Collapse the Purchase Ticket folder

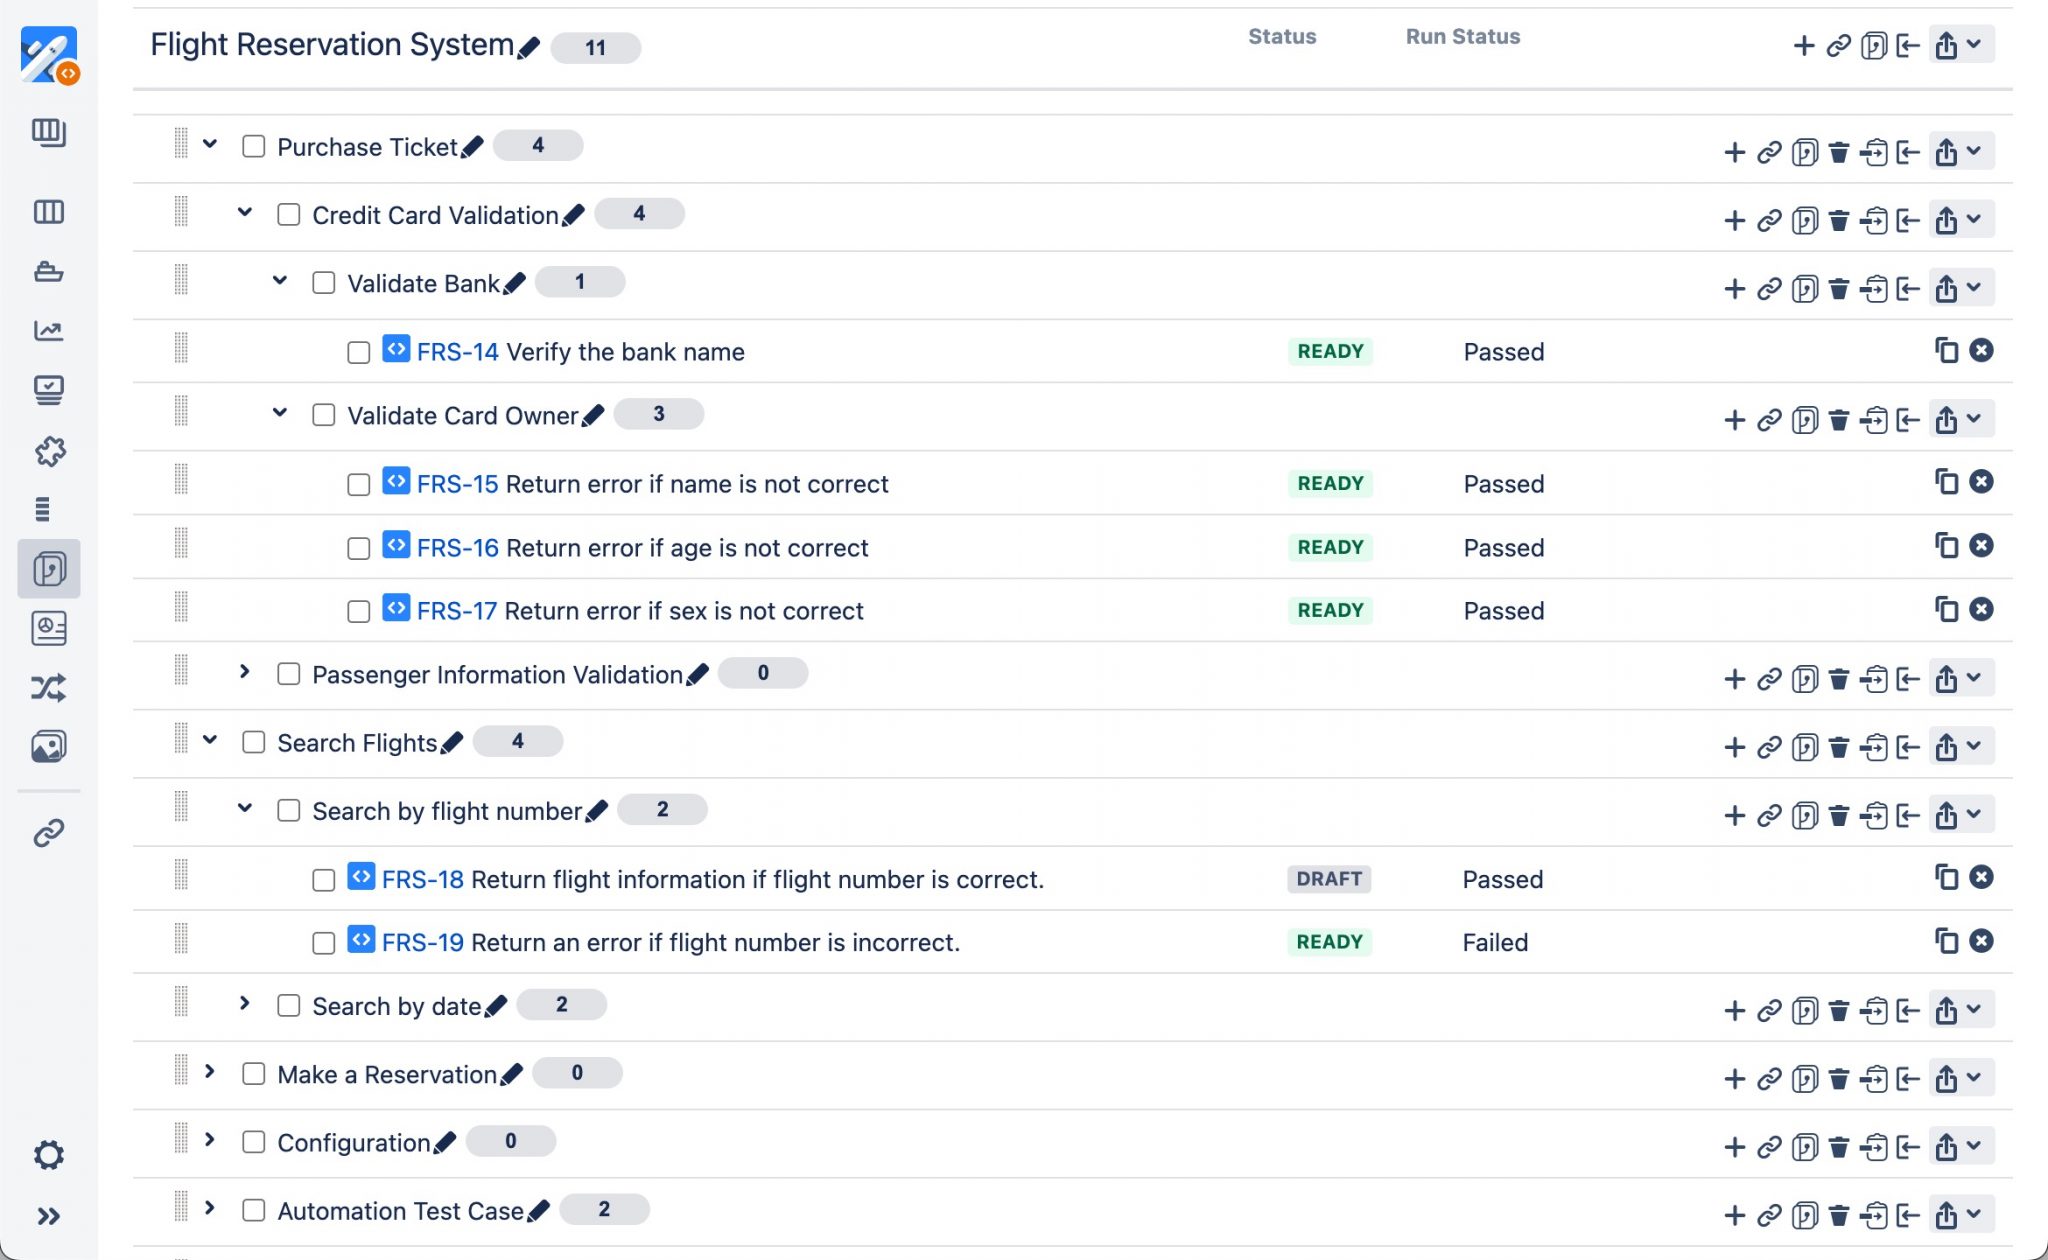point(210,144)
